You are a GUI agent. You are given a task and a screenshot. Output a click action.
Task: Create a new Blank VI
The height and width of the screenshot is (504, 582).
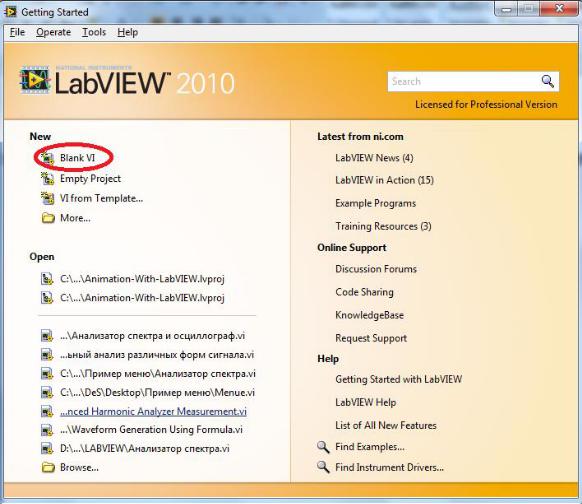[x=78, y=158]
